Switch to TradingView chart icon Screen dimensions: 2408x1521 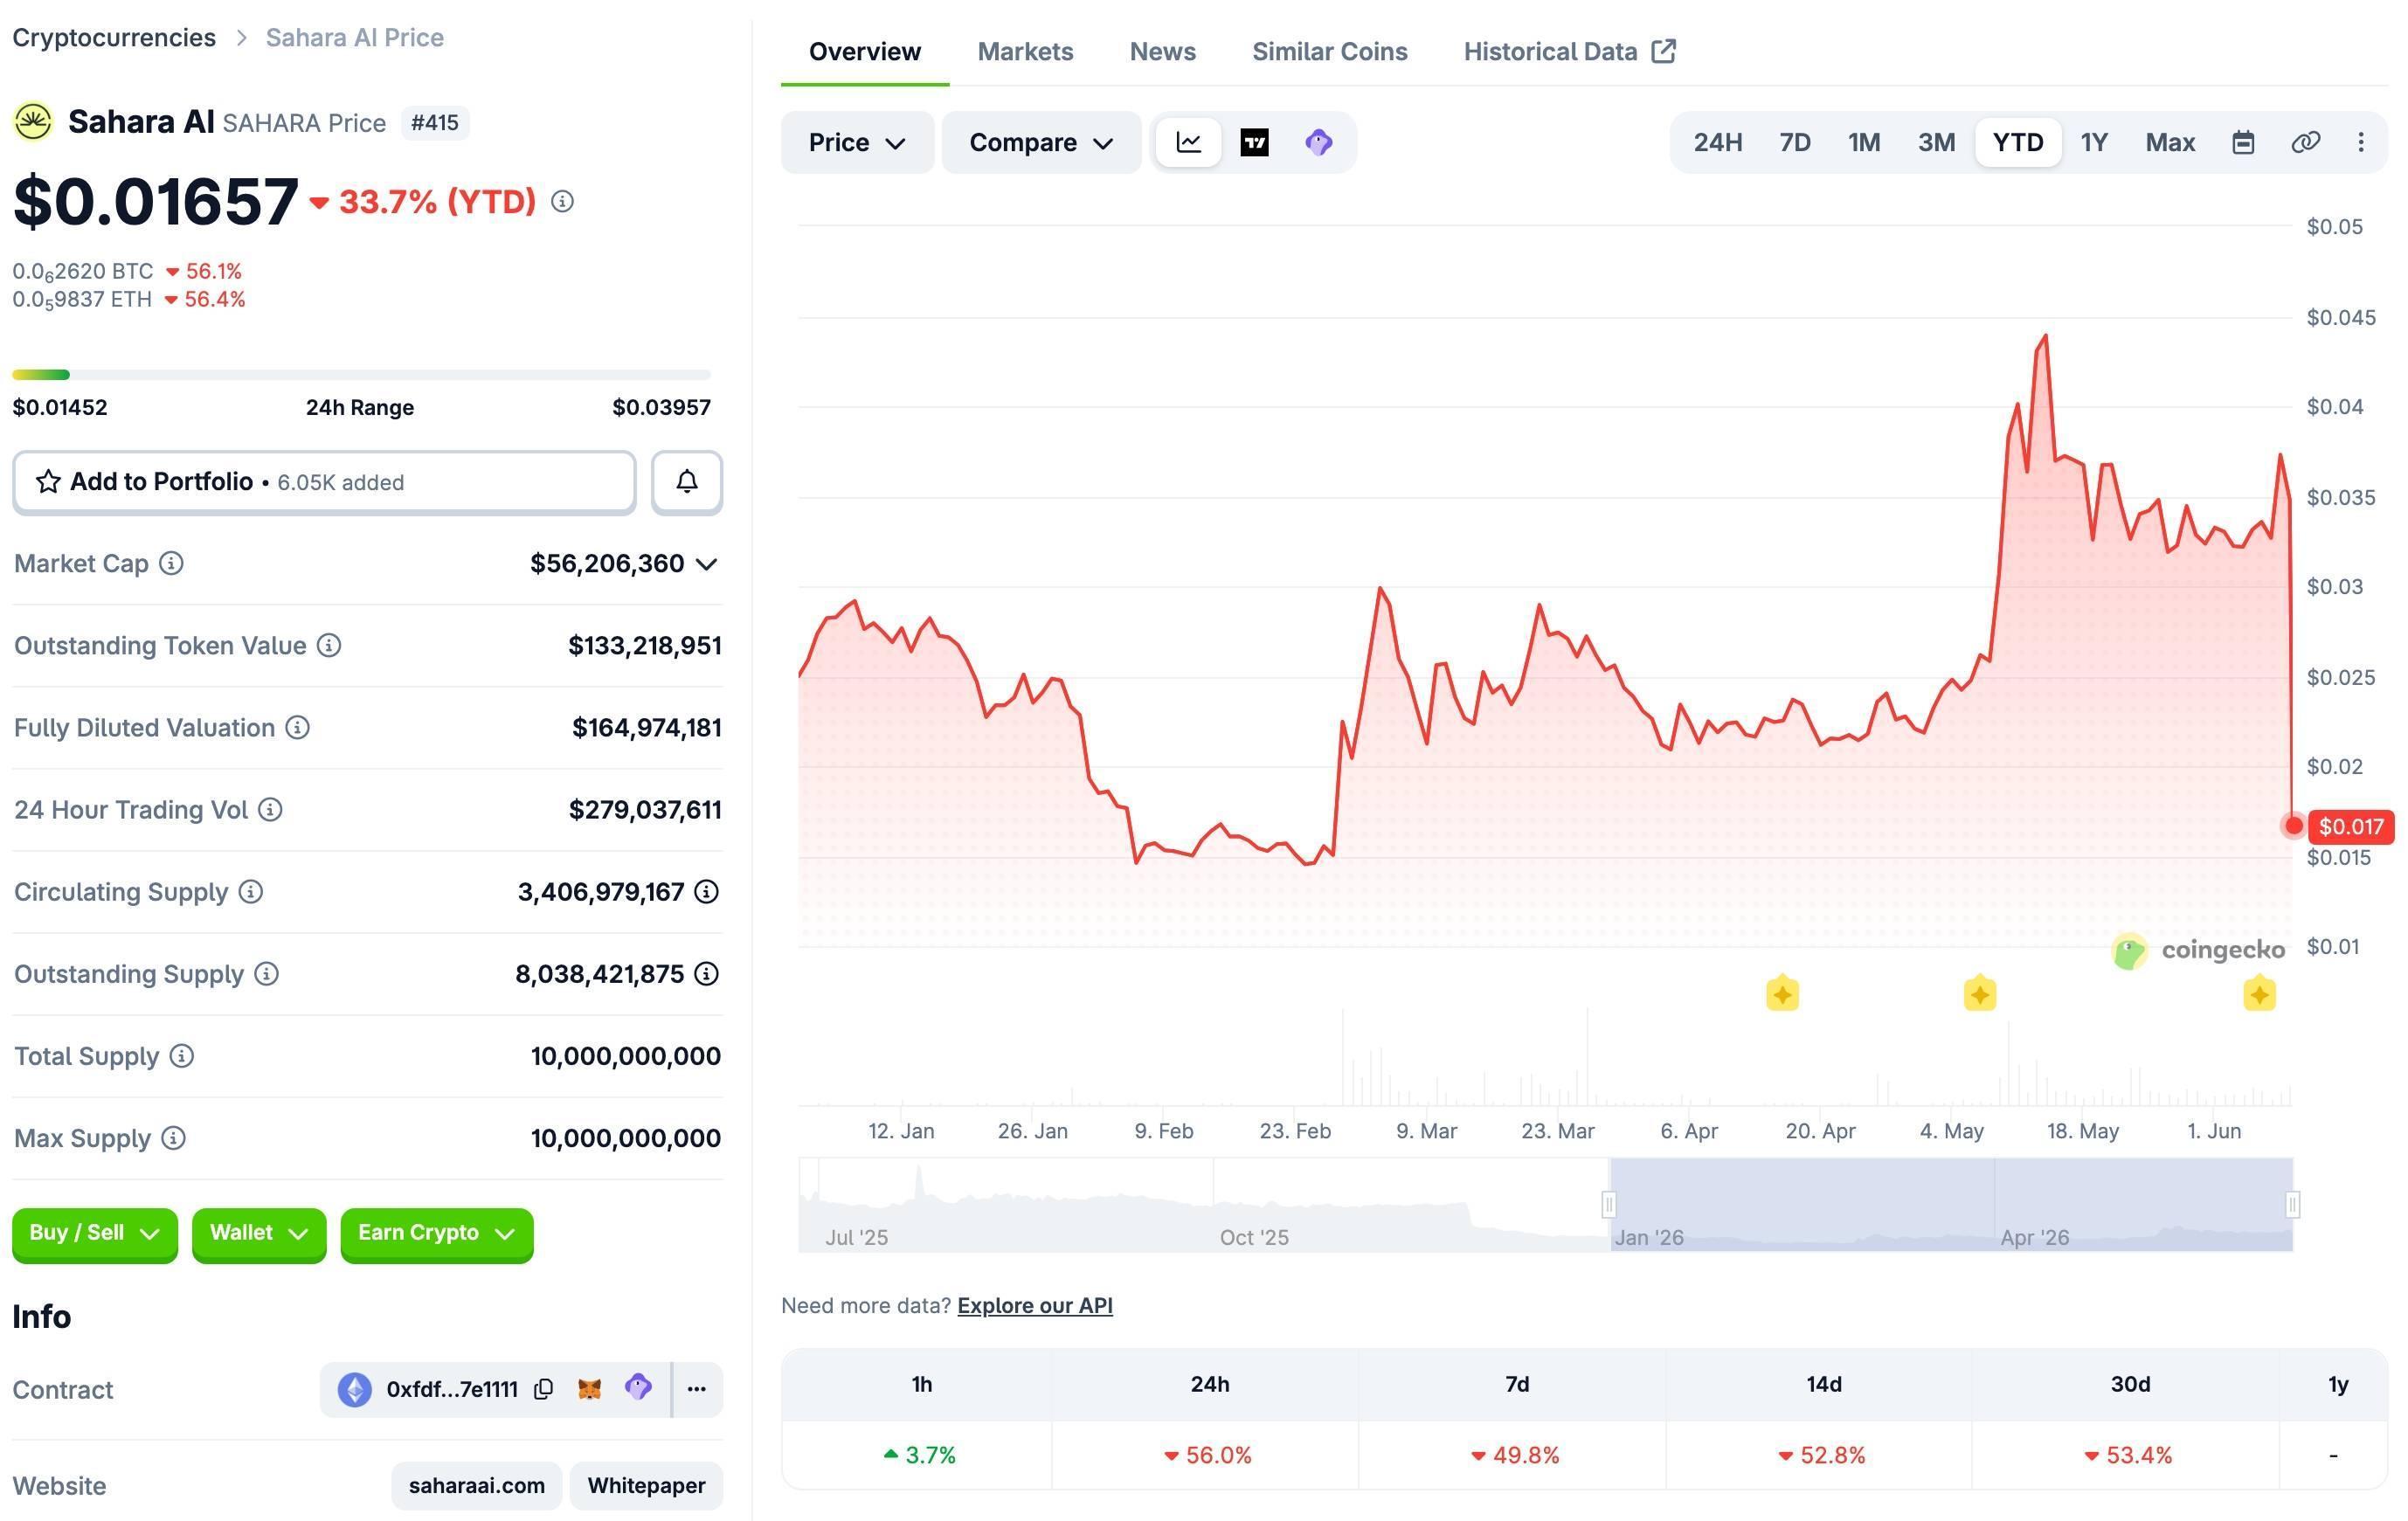coord(1254,142)
